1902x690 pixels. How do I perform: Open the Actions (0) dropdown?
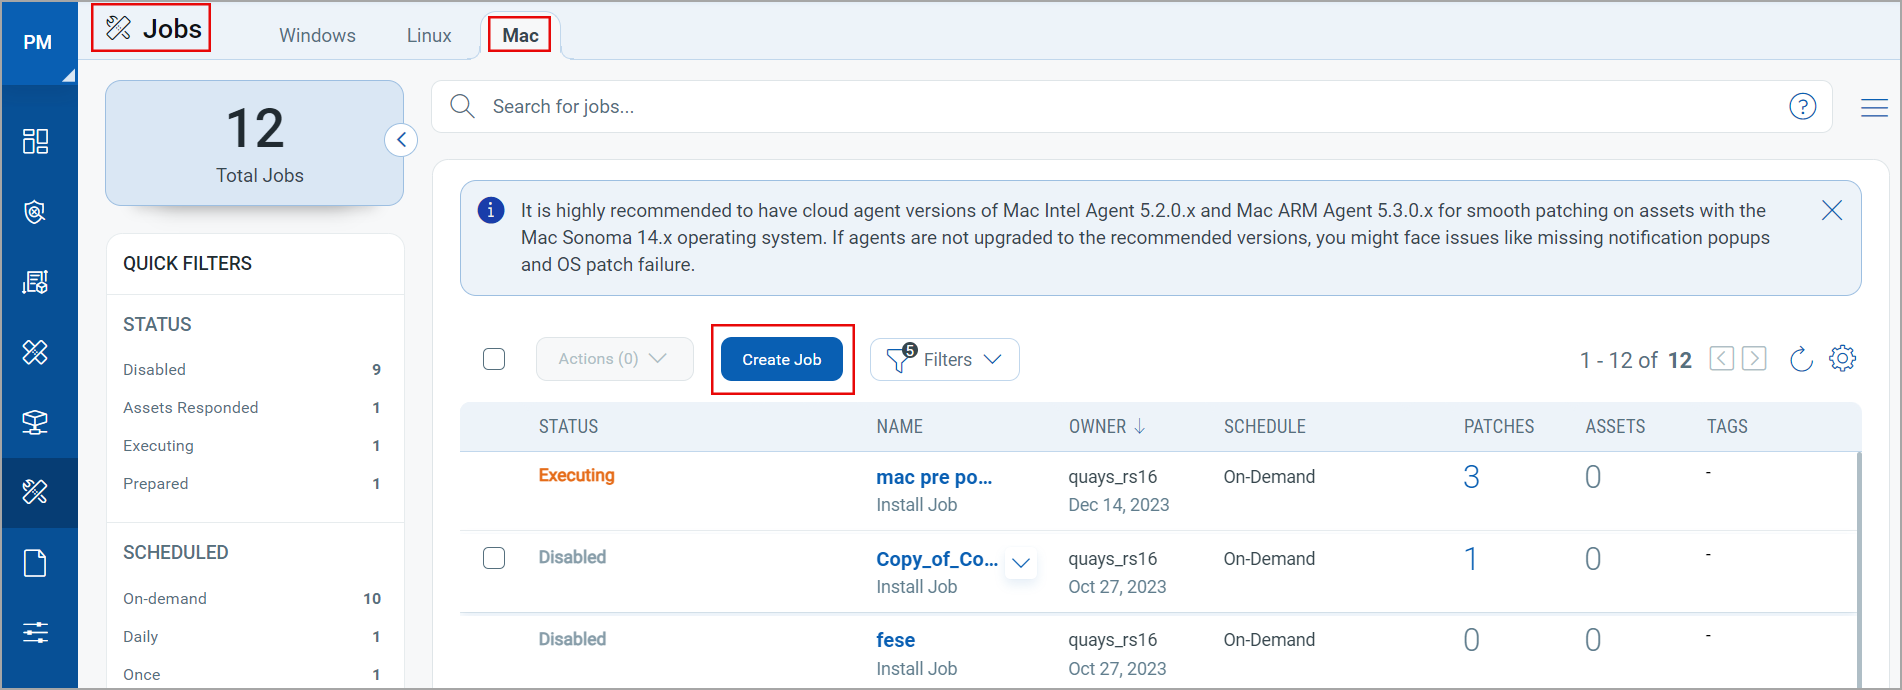click(613, 359)
